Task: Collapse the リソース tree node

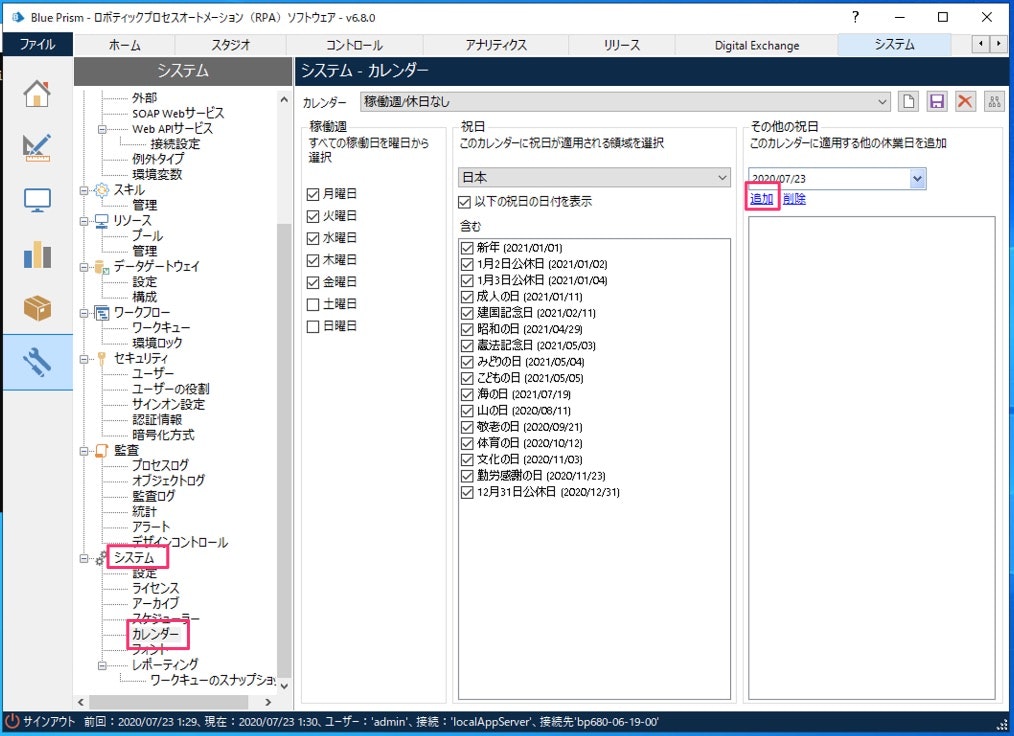Action: tap(83, 221)
